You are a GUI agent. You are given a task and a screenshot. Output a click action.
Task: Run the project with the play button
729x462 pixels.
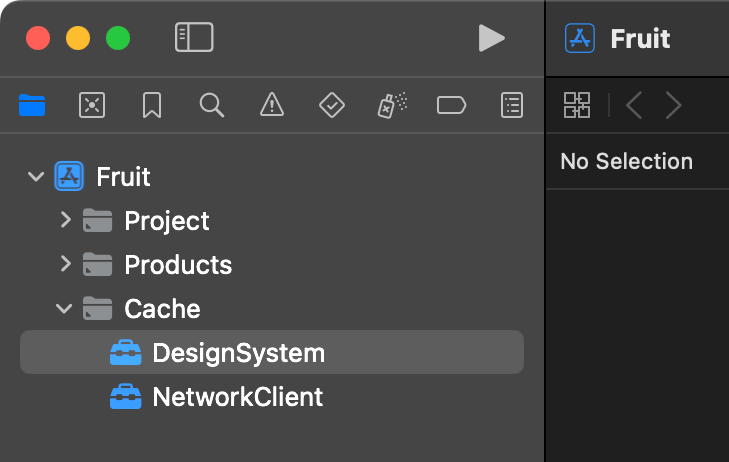pyautogui.click(x=491, y=38)
